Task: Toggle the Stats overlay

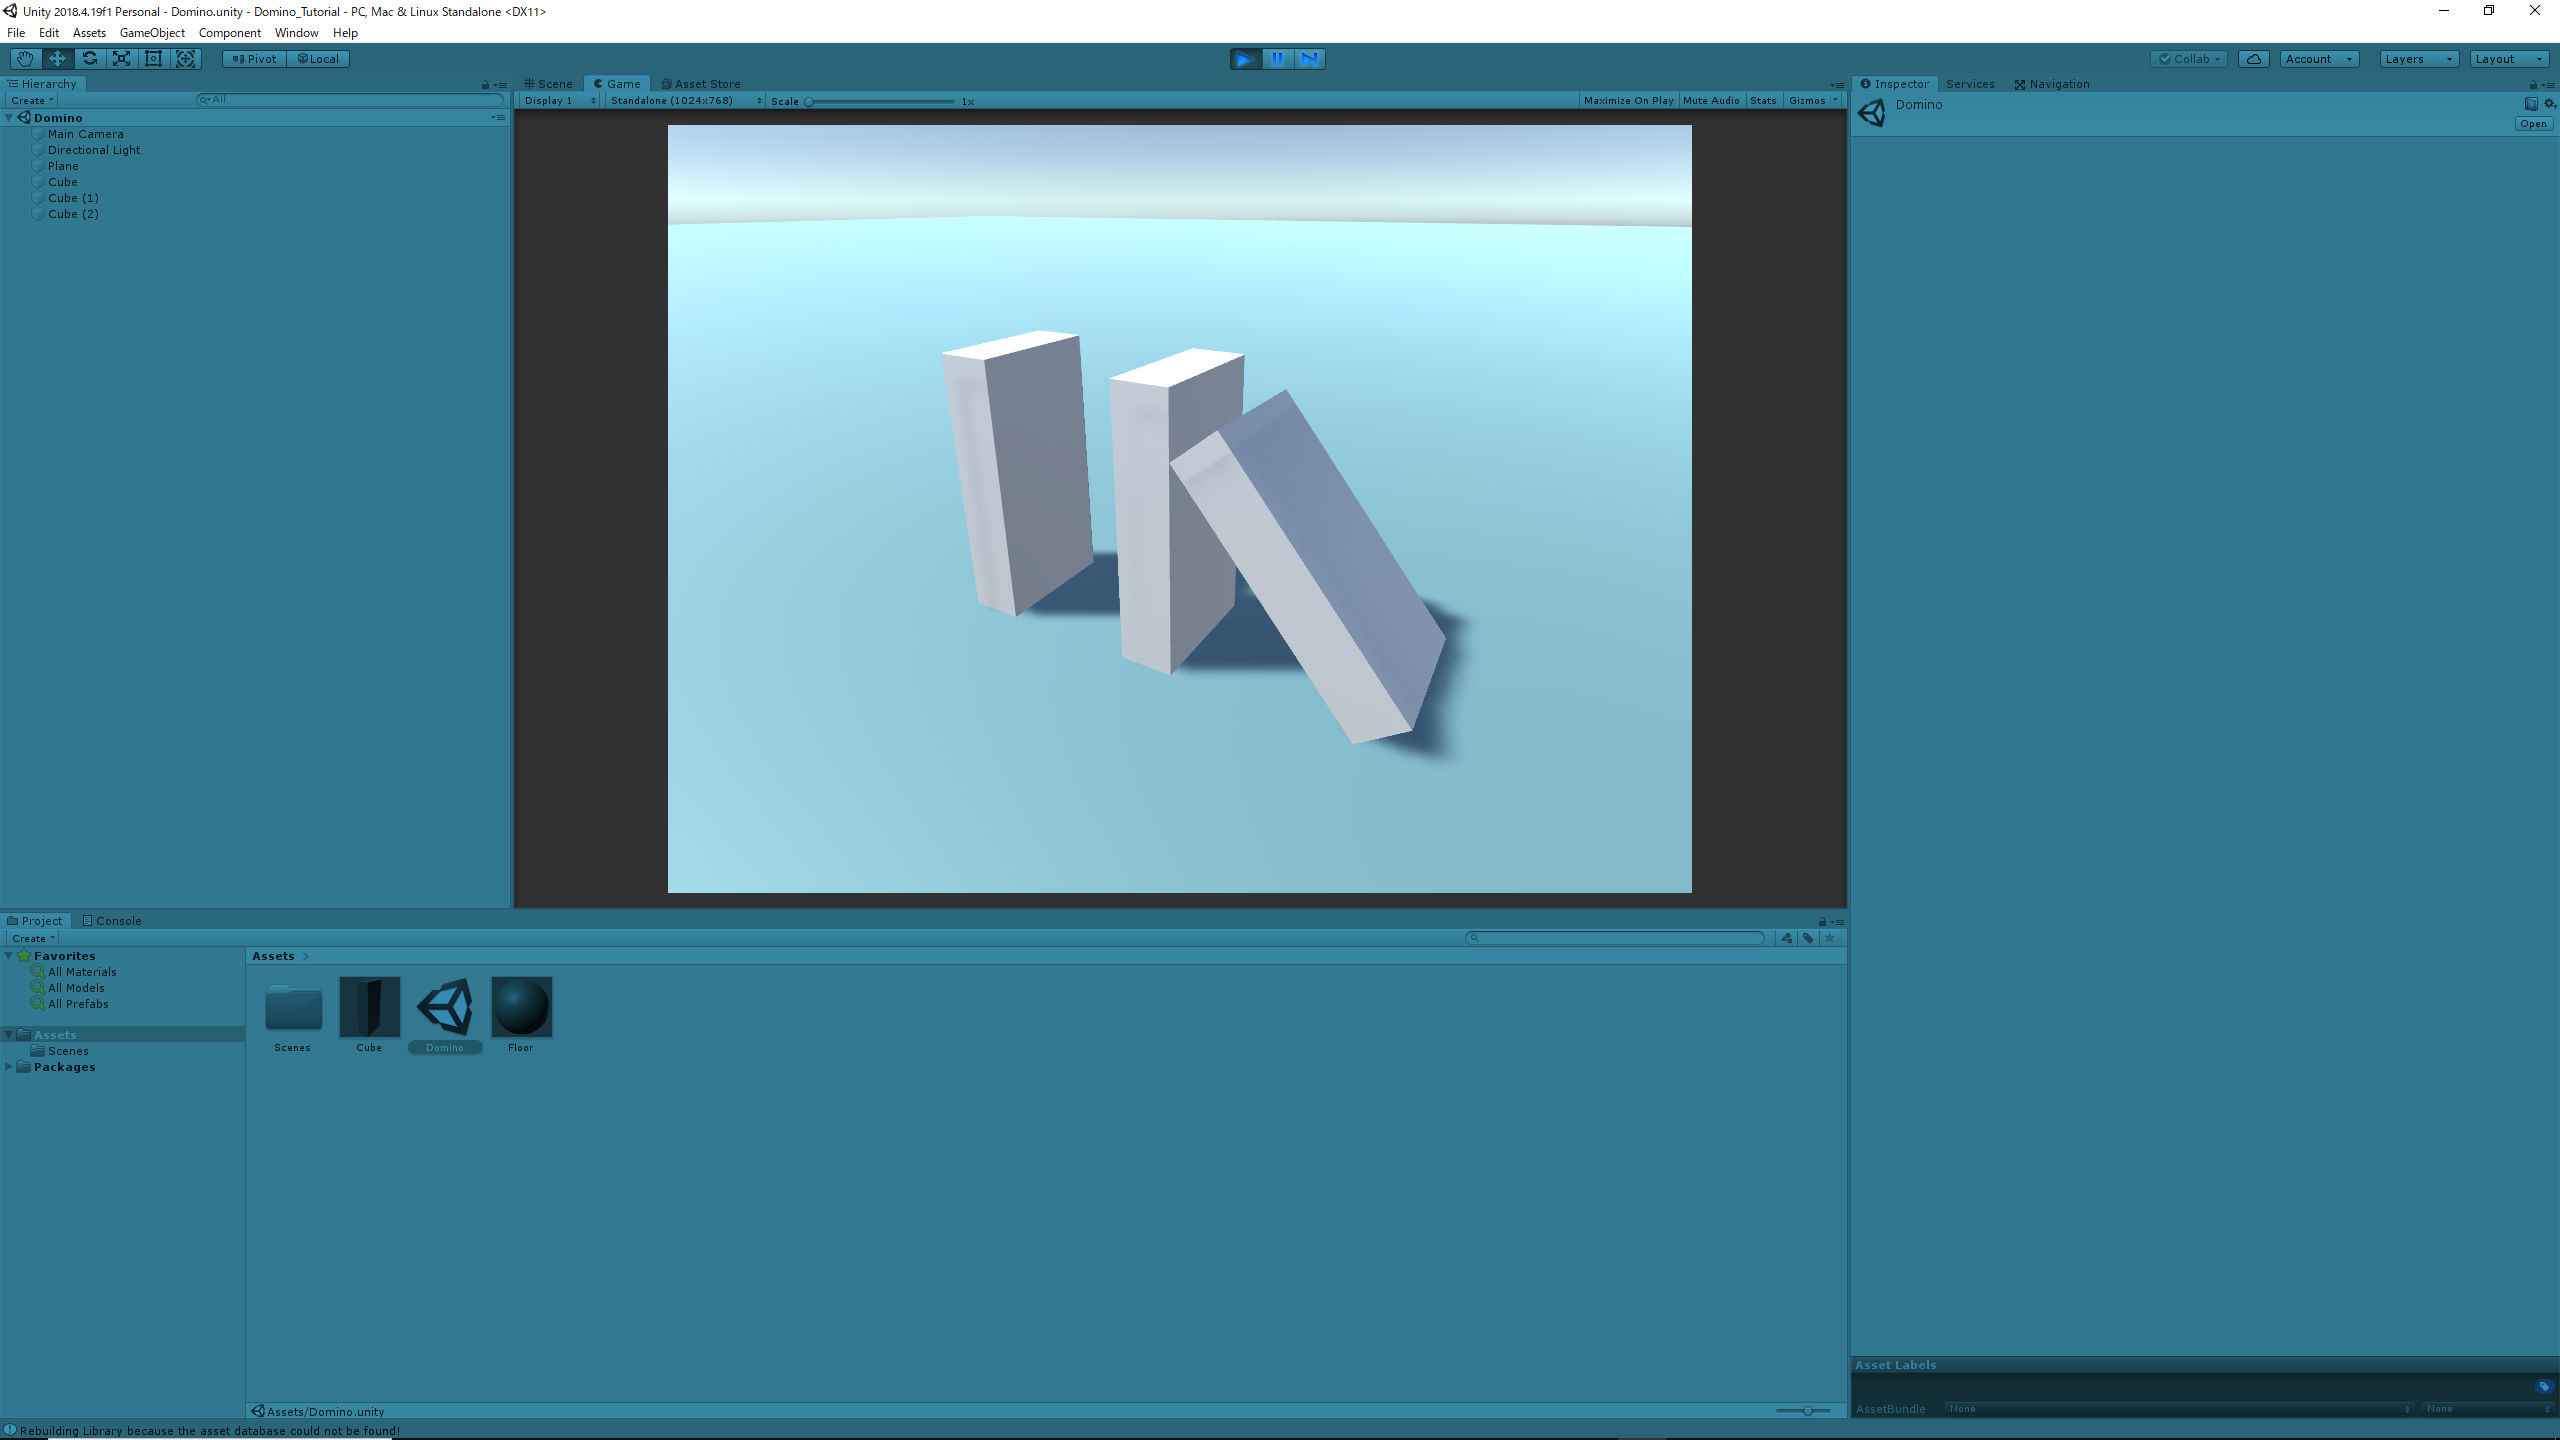Action: [1763, 101]
